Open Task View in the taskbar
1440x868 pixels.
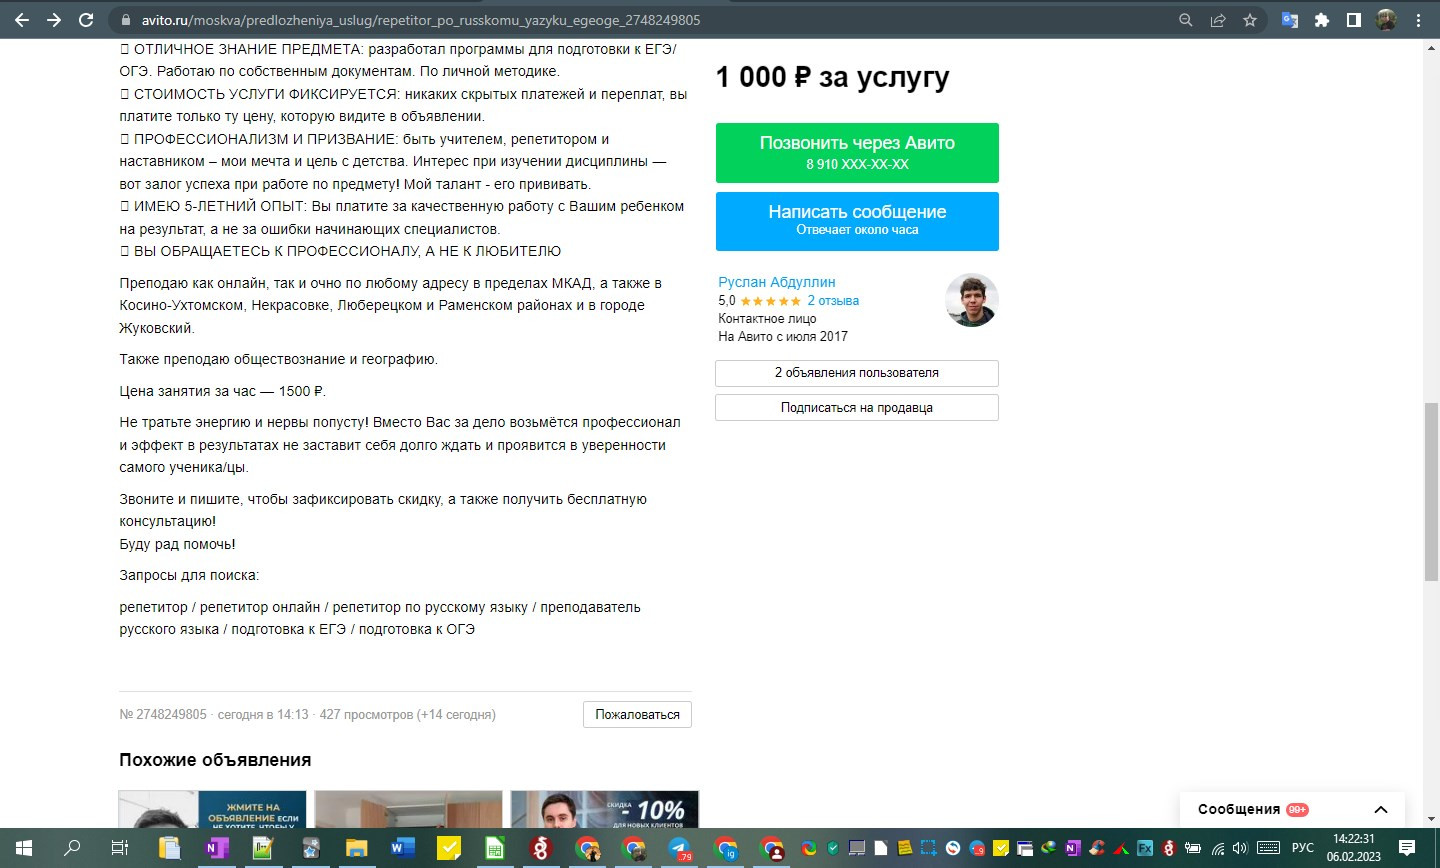click(119, 848)
